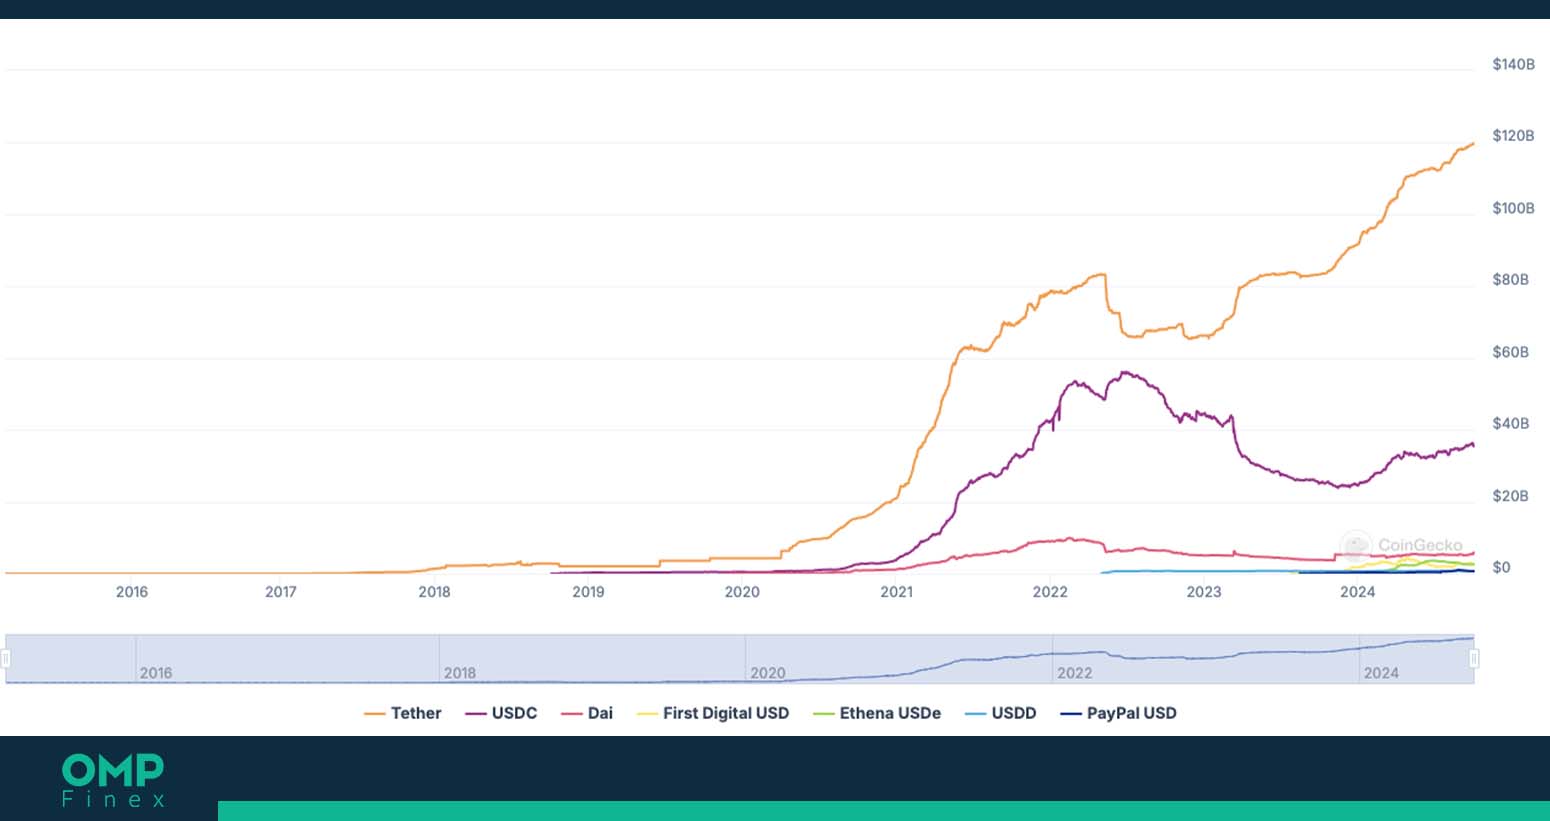The image size is (1550, 821).
Task: Click the 2020 x-axis label on main chart
Action: click(742, 592)
